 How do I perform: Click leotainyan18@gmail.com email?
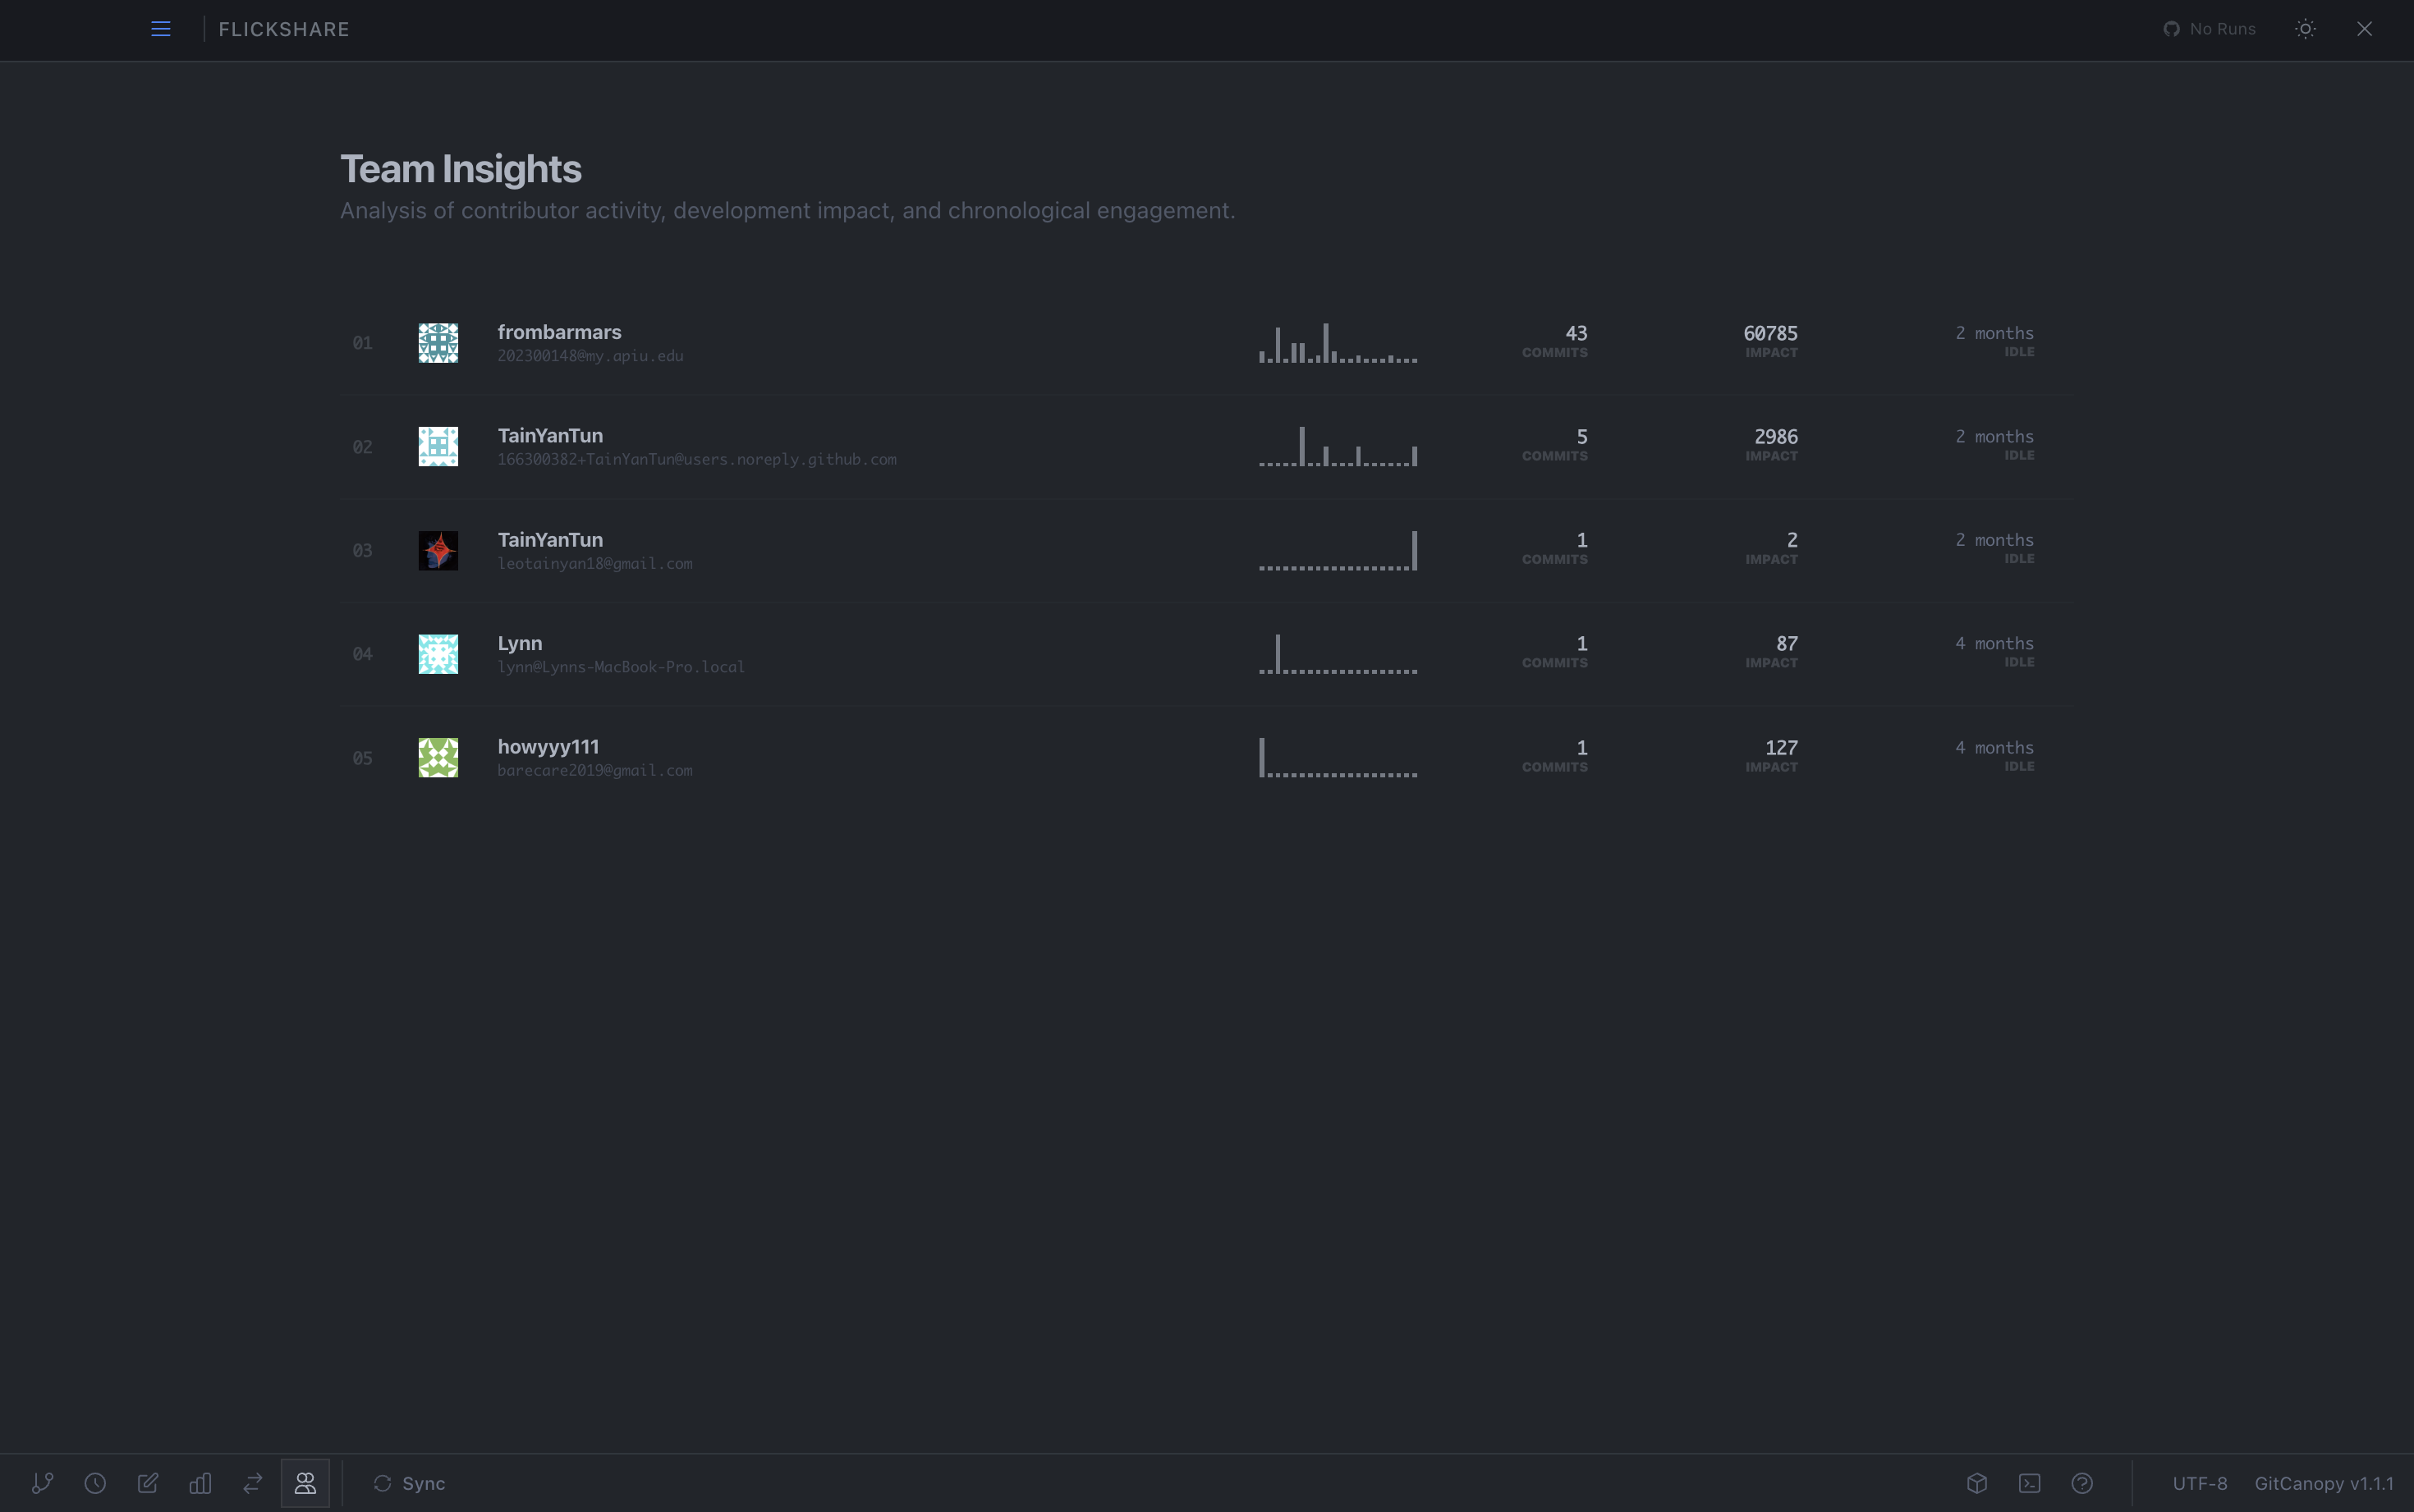coord(595,564)
